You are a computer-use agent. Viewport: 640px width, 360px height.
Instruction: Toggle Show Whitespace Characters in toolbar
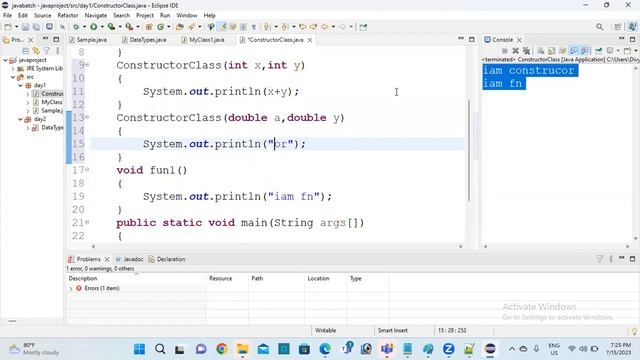(x=254, y=27)
